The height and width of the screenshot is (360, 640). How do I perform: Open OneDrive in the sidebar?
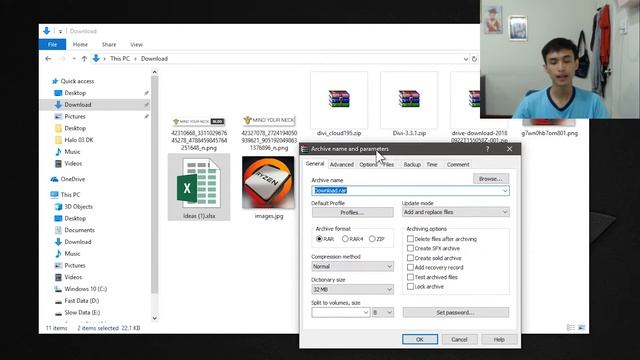(73, 179)
